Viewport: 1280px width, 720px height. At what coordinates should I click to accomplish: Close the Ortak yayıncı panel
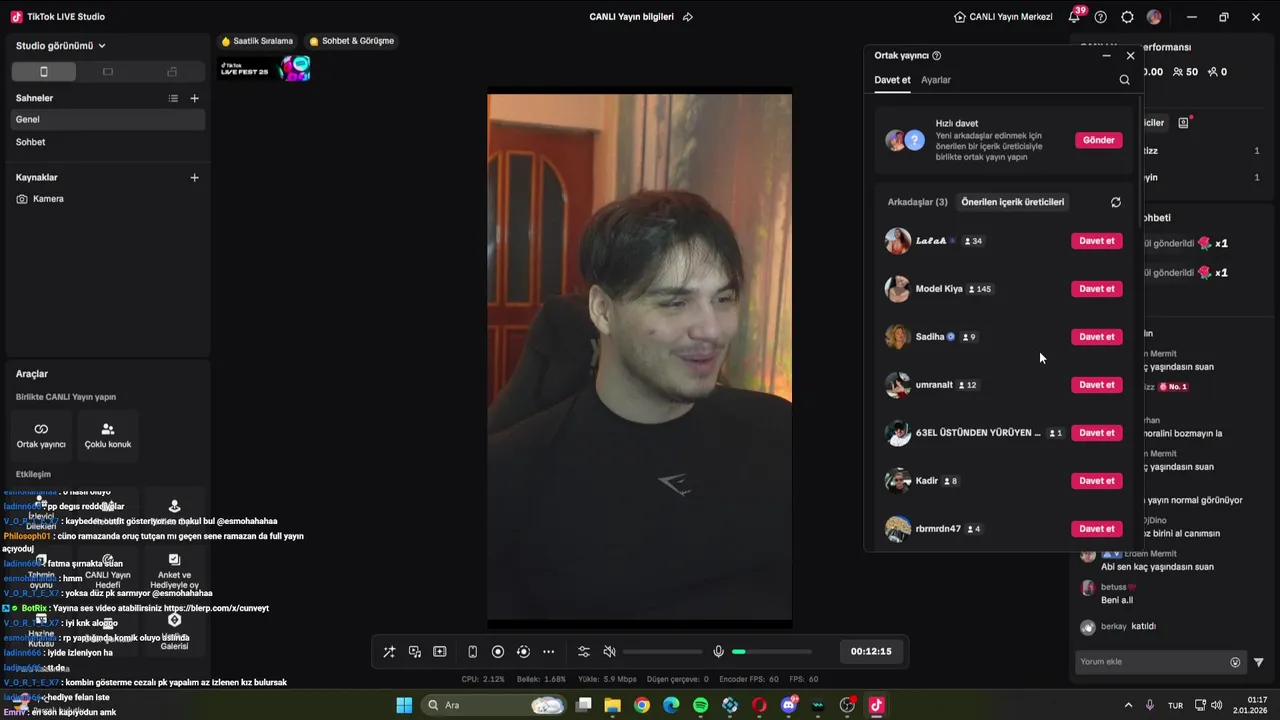pyautogui.click(x=1131, y=56)
